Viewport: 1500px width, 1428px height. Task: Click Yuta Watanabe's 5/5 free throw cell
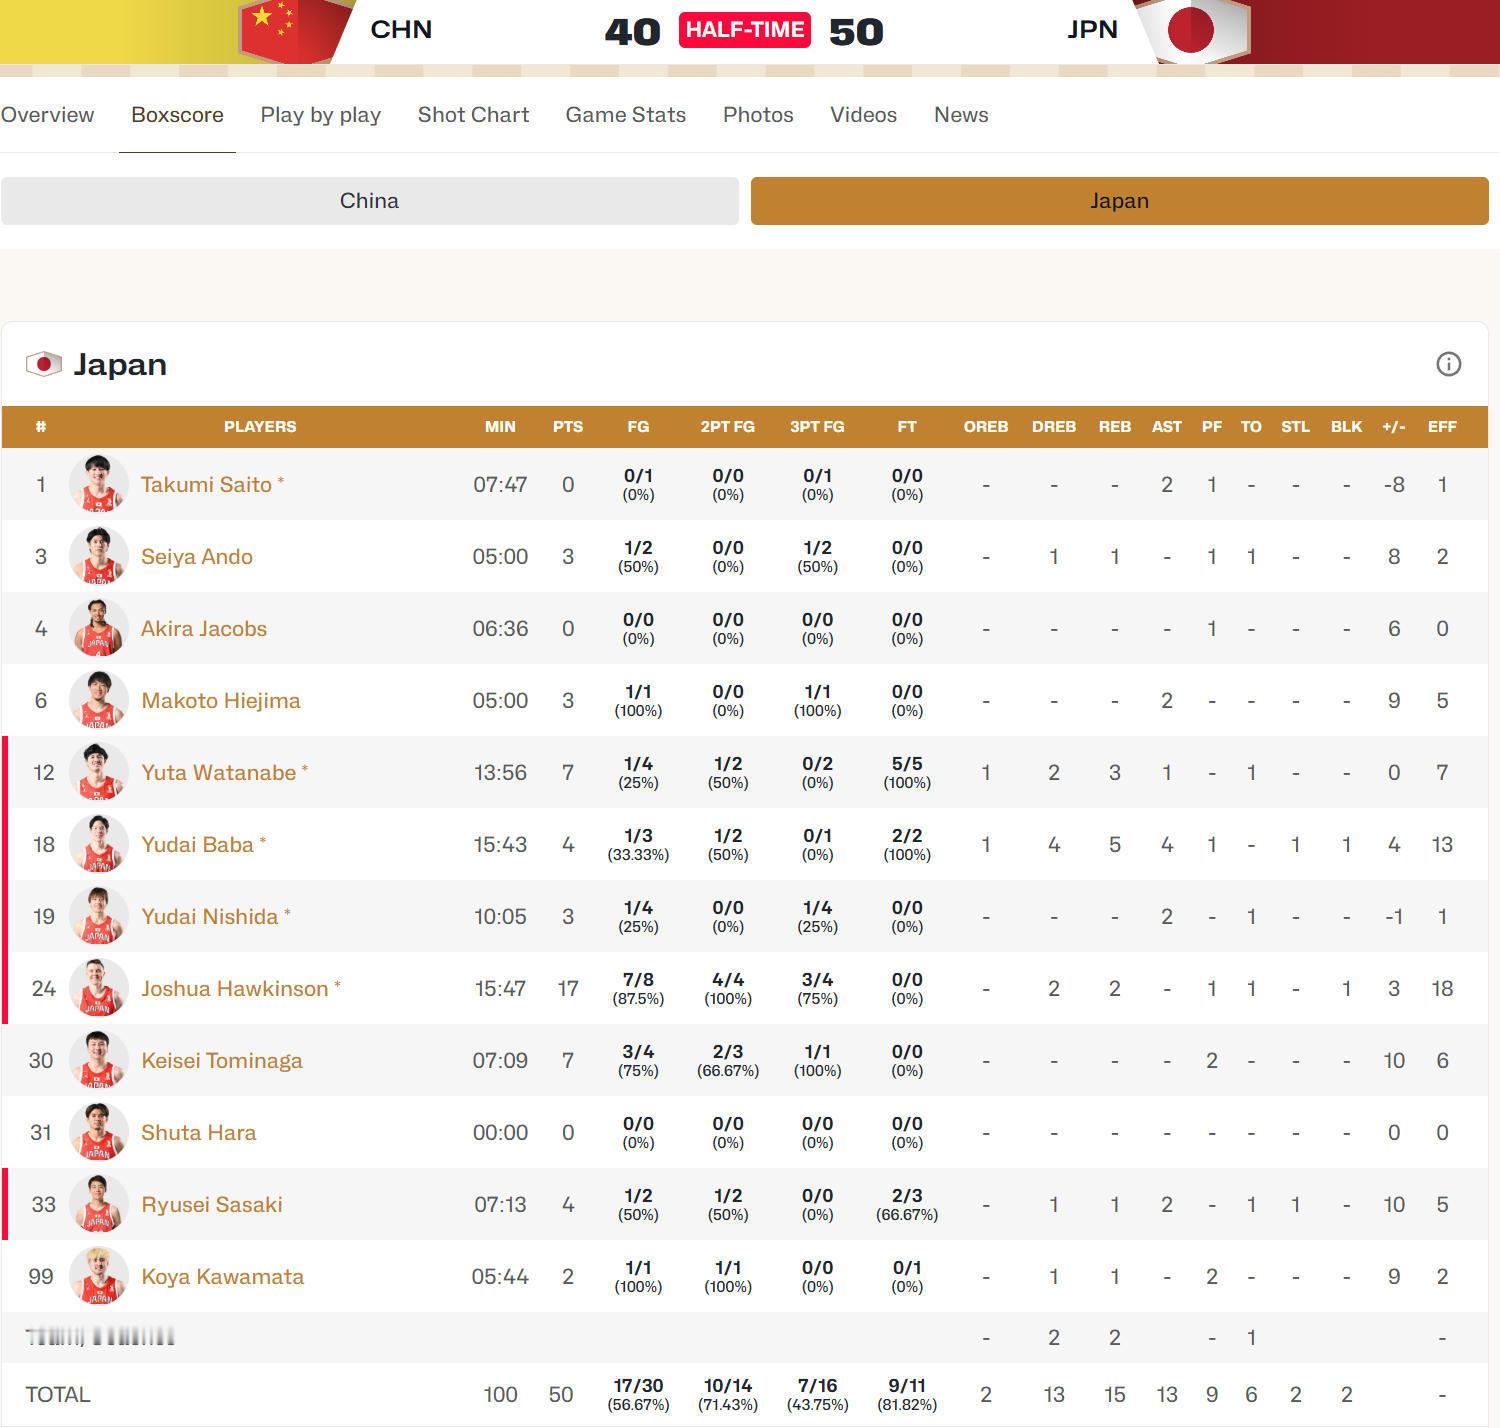pyautogui.click(x=907, y=773)
